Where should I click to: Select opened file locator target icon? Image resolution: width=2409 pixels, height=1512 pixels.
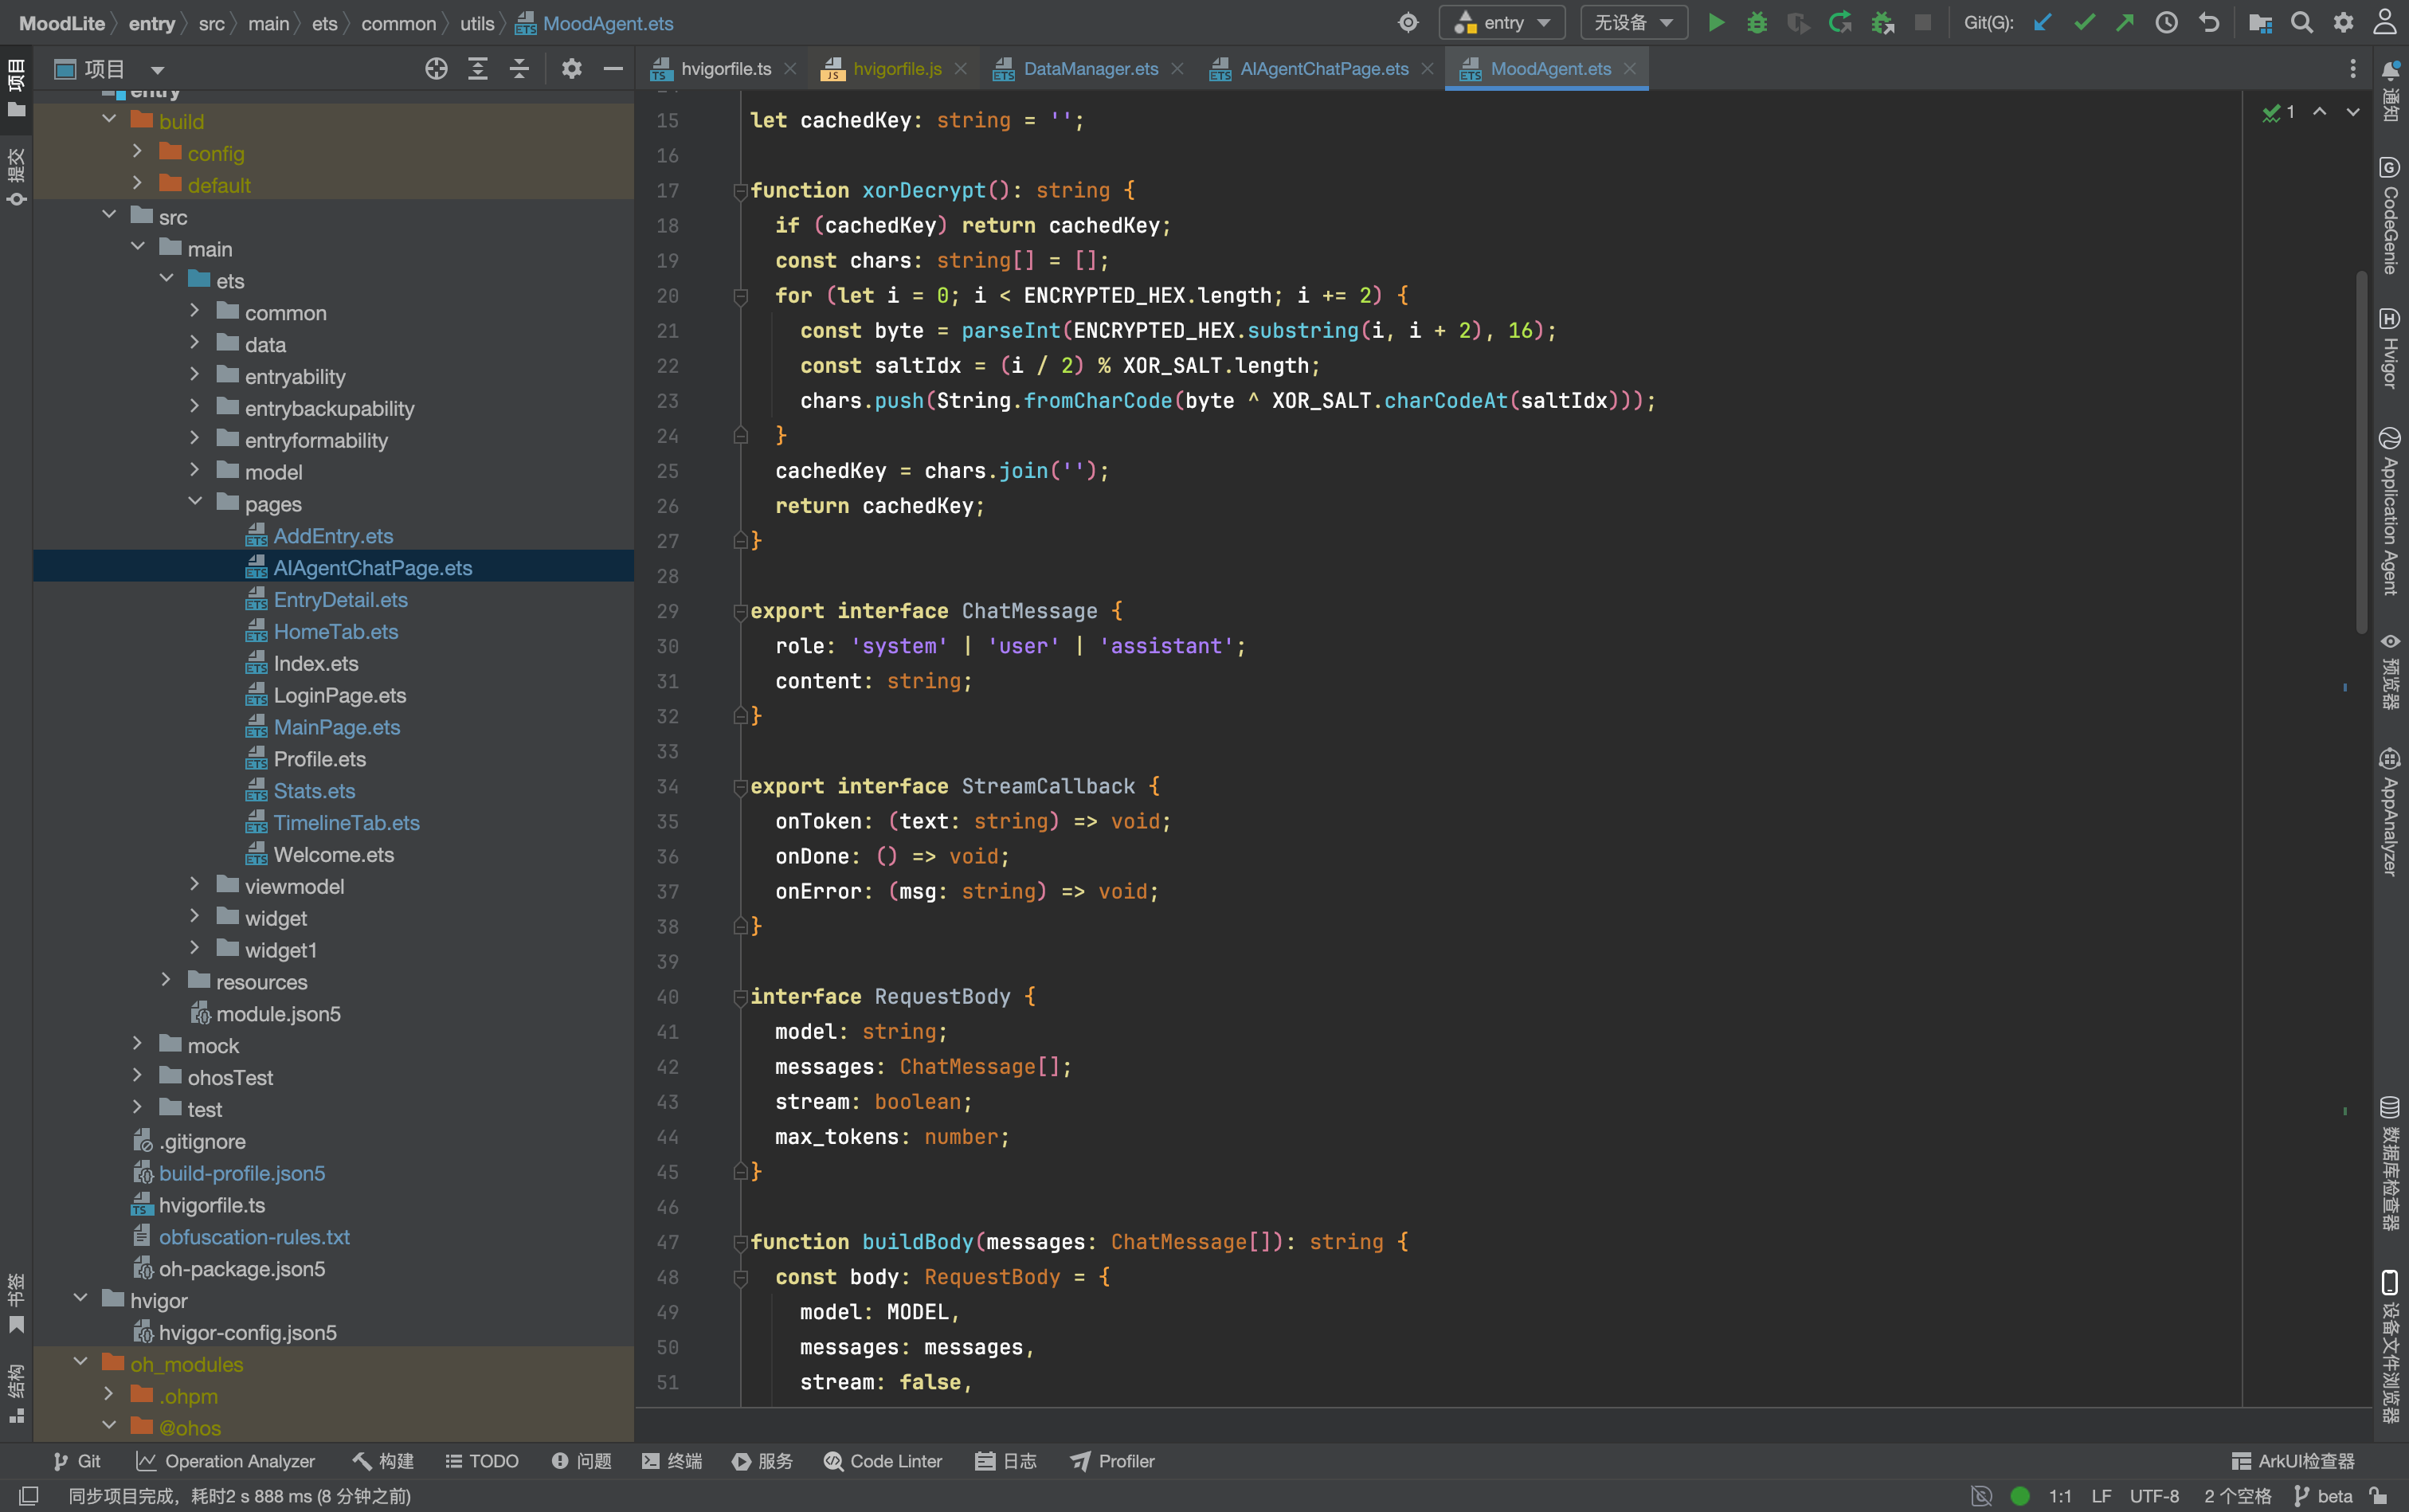[x=436, y=69]
